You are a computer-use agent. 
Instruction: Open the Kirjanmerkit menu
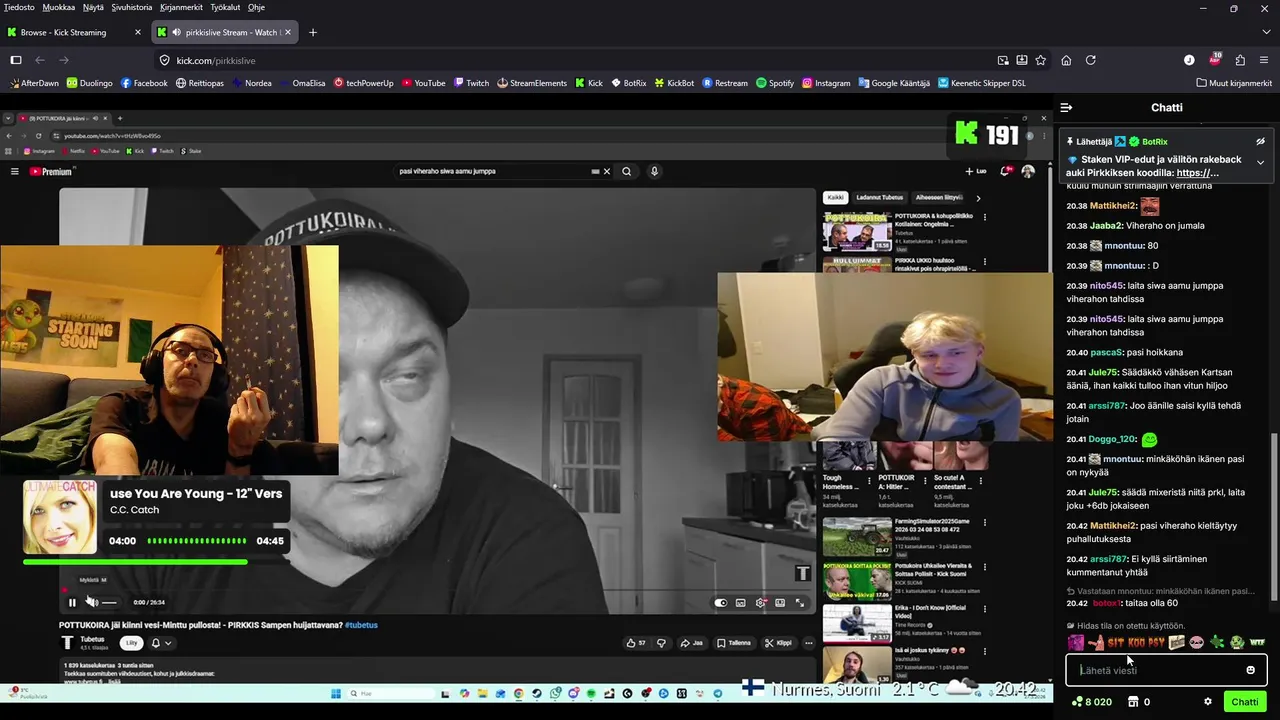pyautogui.click(x=182, y=7)
